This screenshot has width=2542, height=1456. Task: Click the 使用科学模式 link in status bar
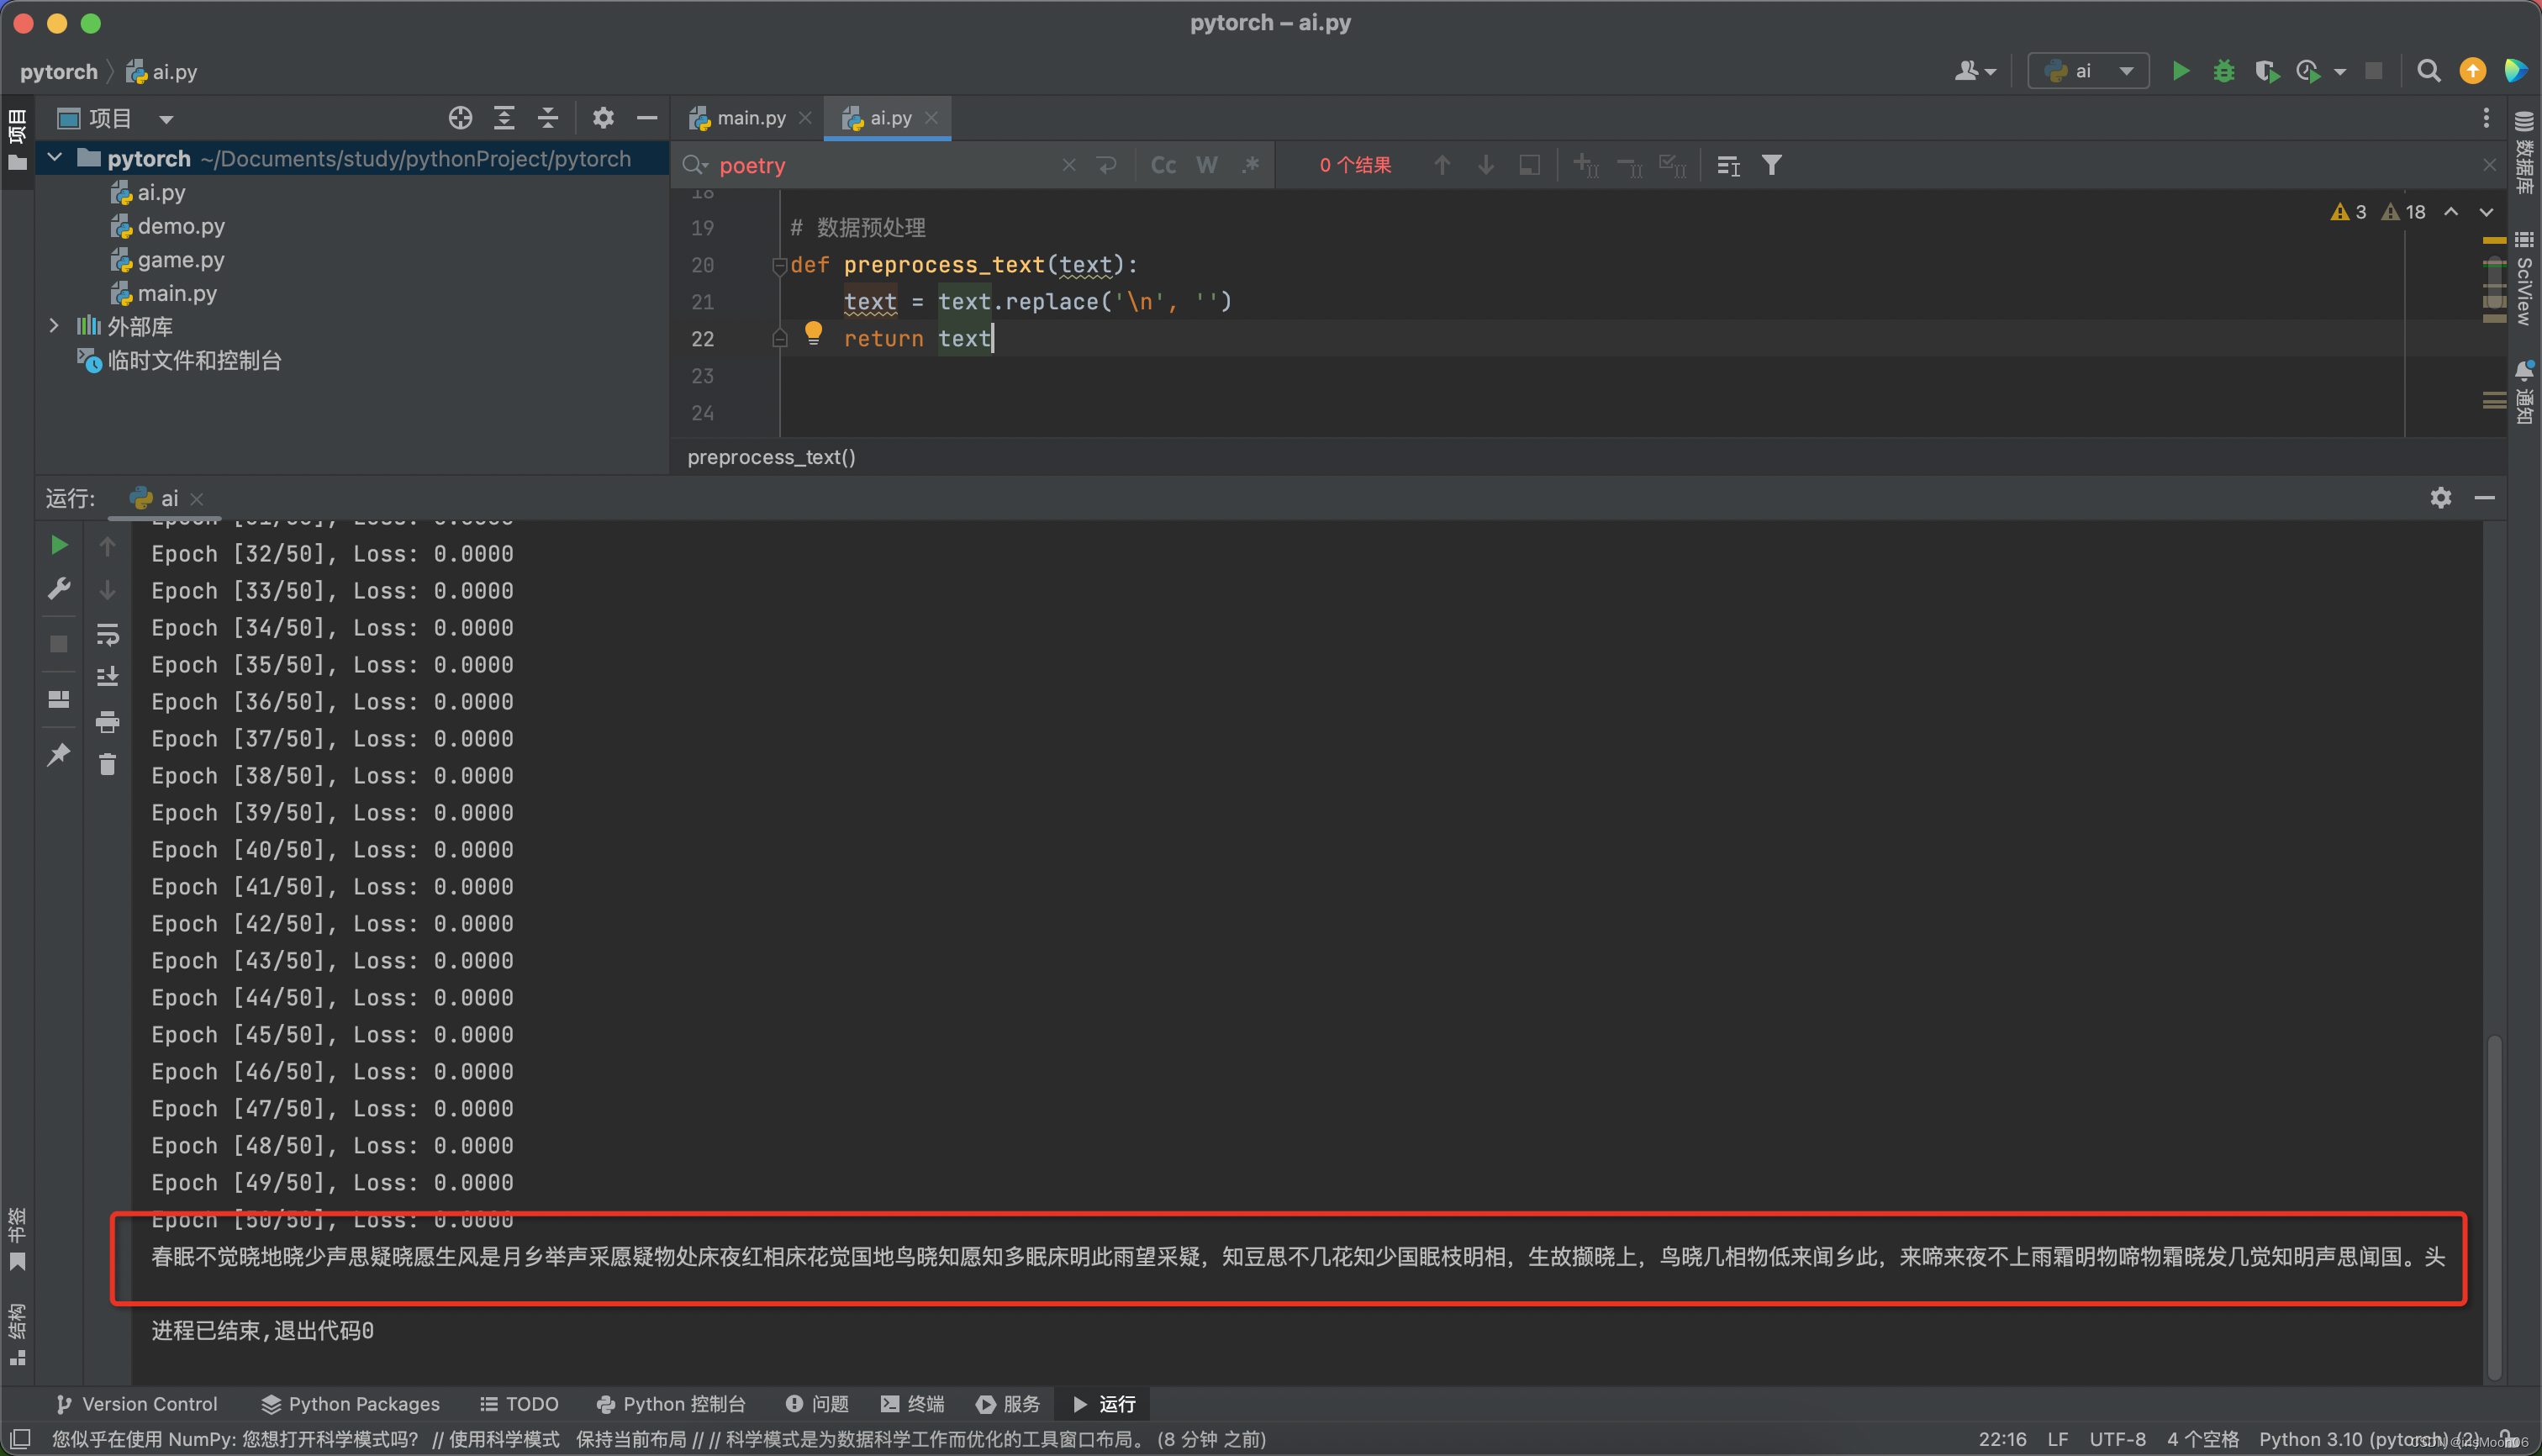[x=504, y=1439]
